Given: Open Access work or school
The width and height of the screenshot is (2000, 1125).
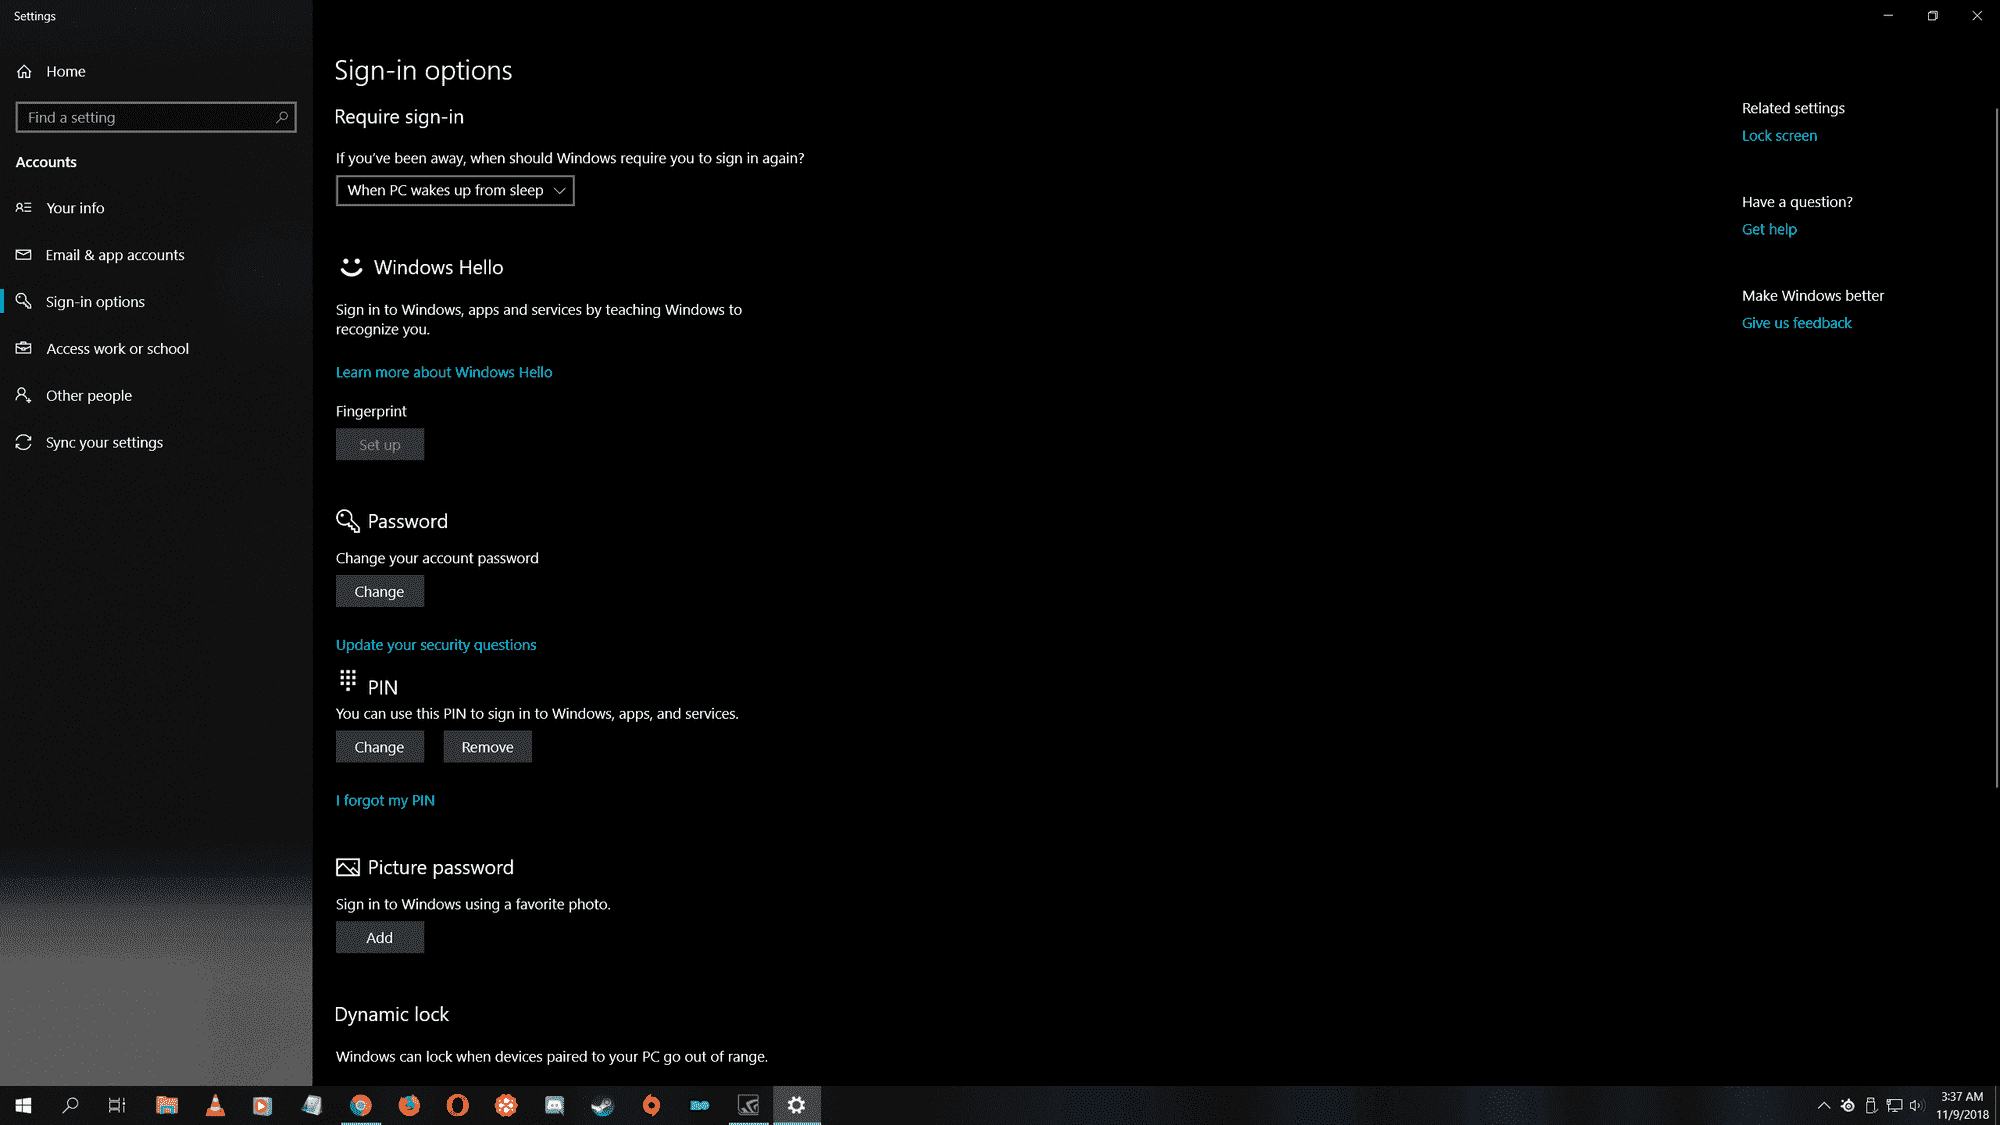Looking at the screenshot, I should click(117, 349).
